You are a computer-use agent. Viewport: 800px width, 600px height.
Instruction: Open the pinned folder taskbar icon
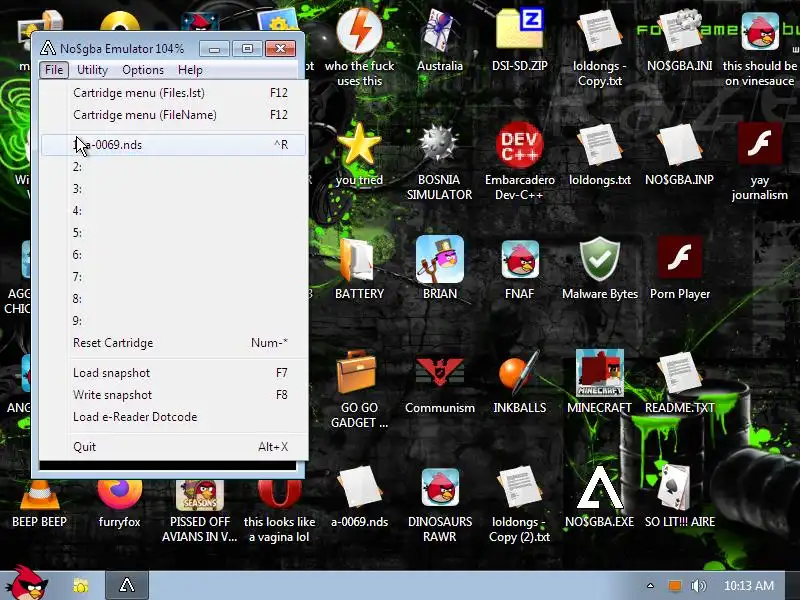pyautogui.click(x=81, y=586)
